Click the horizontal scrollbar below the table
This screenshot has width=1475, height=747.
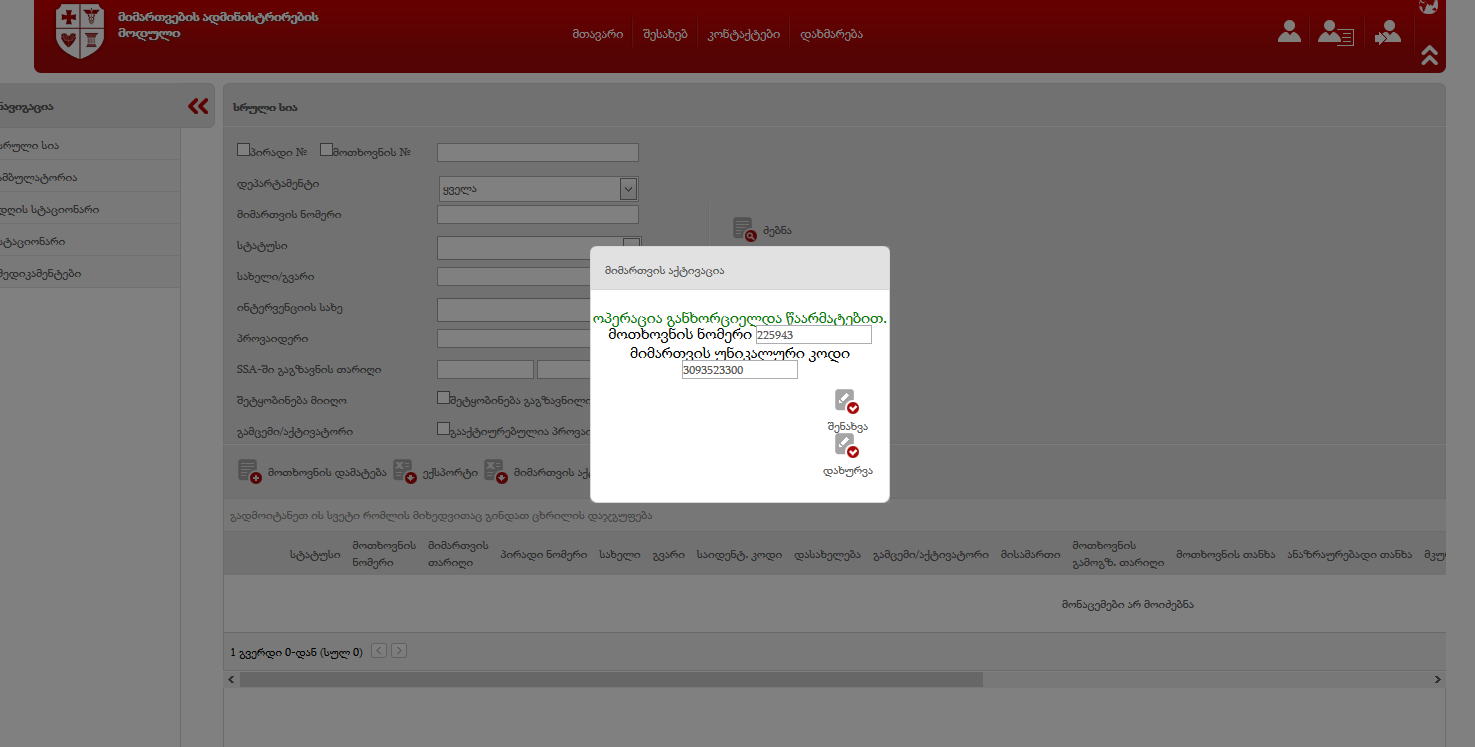pyautogui.click(x=610, y=679)
